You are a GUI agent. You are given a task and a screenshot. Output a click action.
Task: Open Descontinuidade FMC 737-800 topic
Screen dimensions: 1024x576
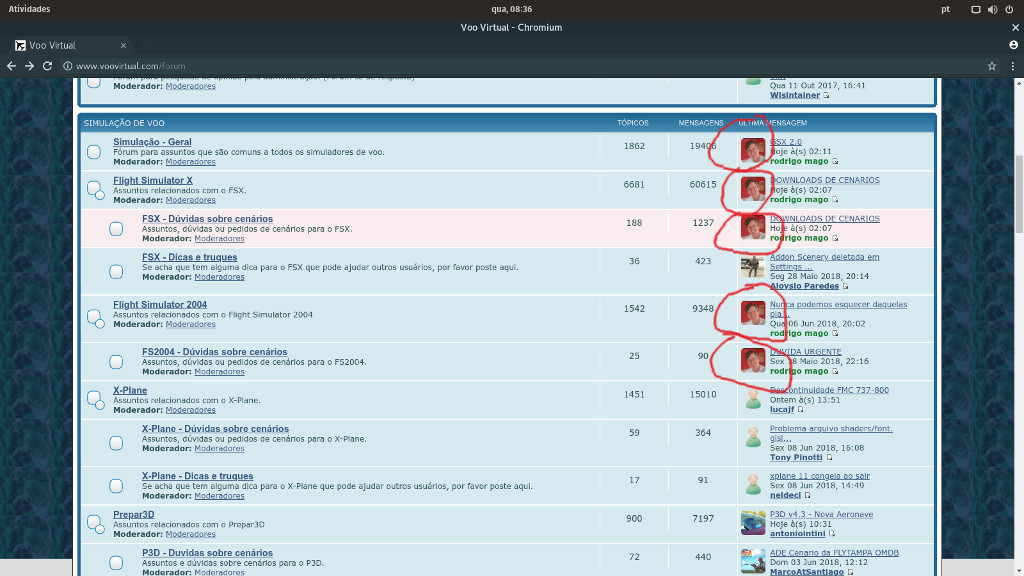(829, 390)
